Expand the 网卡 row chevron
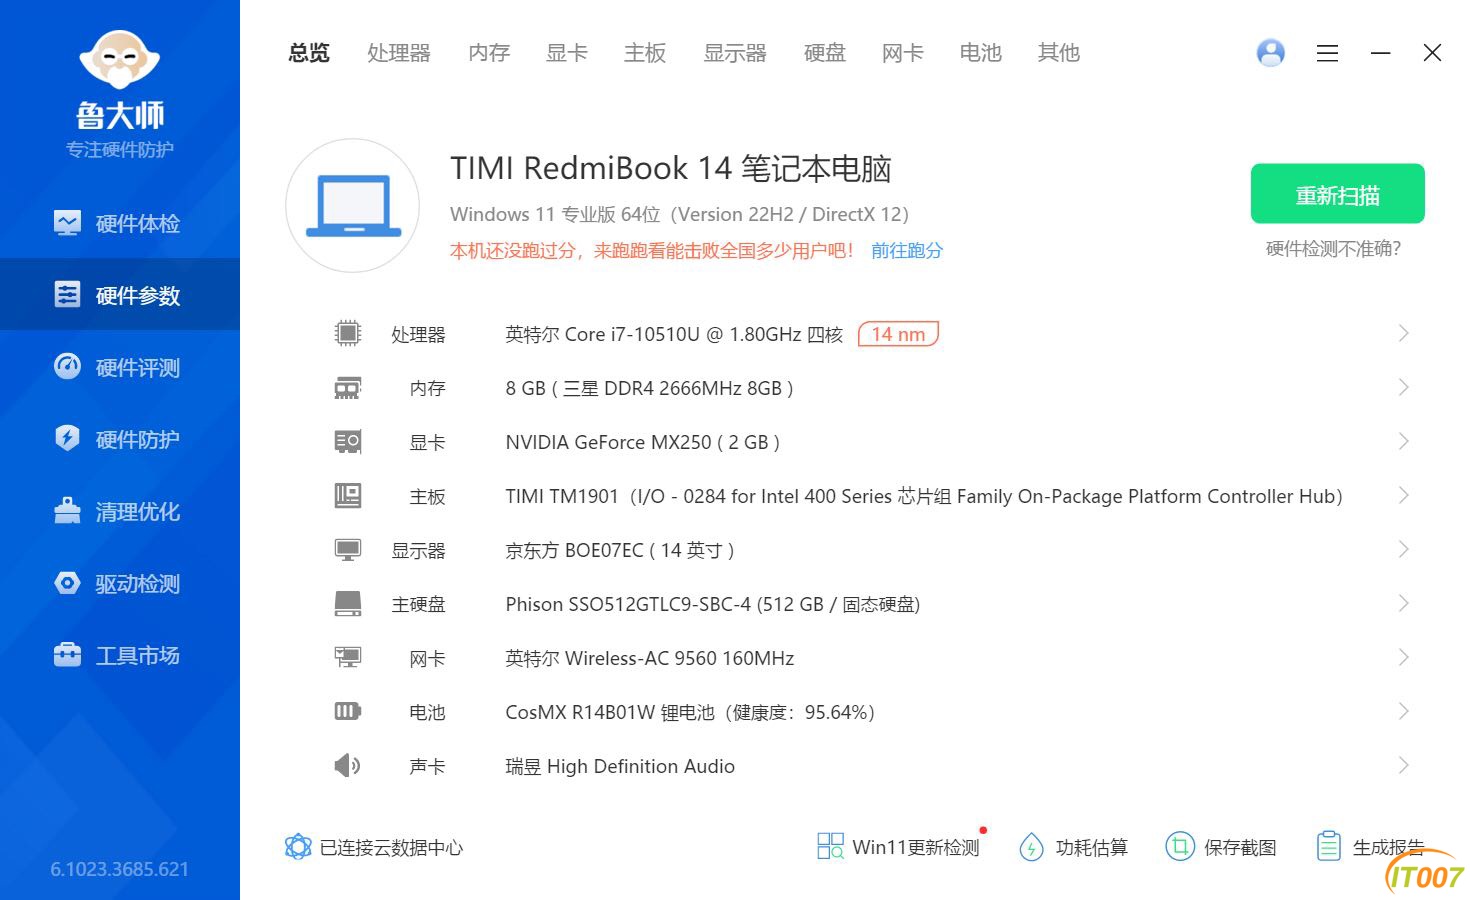This screenshot has height=900, width=1470. click(x=1403, y=657)
